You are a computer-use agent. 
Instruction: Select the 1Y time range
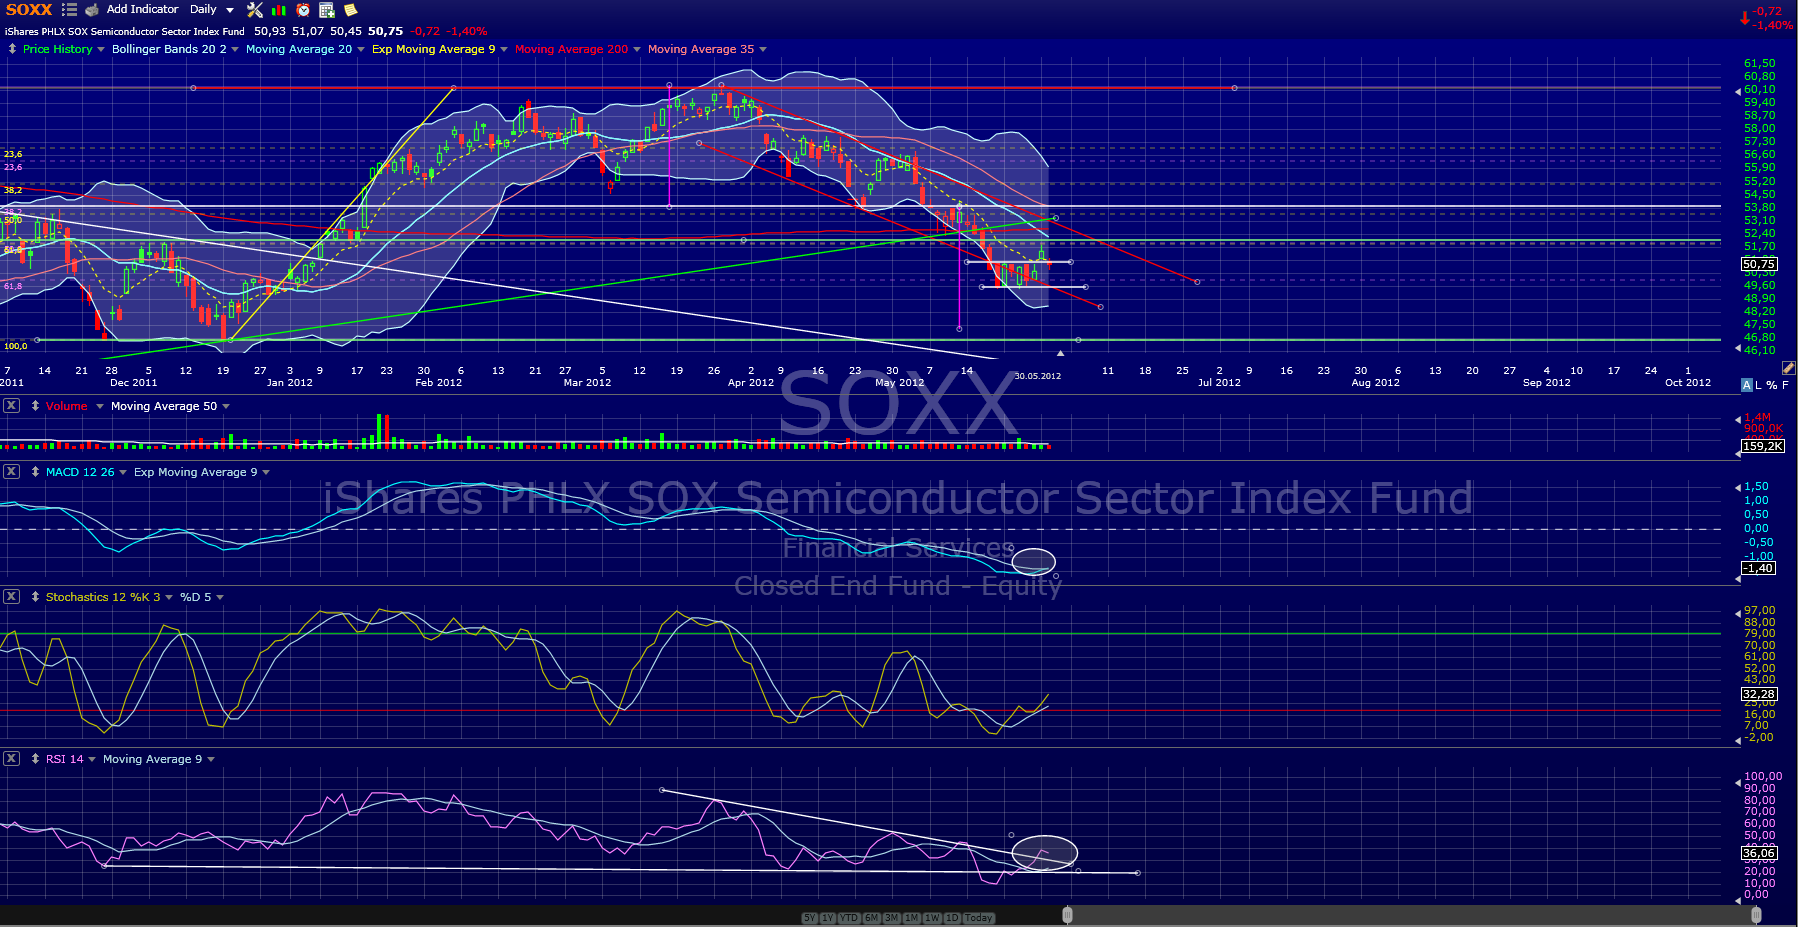pyautogui.click(x=828, y=918)
